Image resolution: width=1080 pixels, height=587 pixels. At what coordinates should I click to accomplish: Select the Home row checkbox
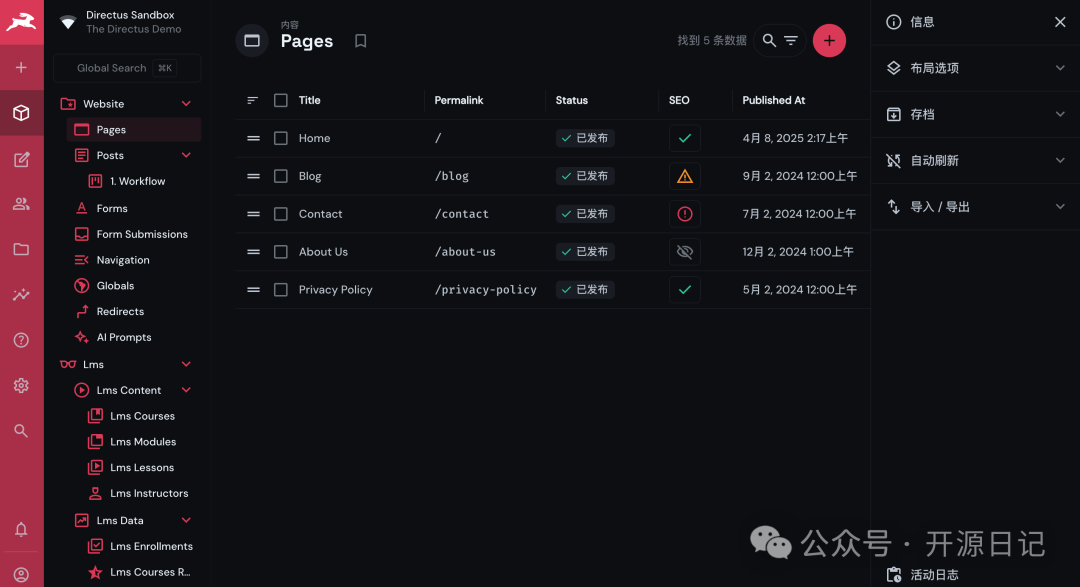281,138
